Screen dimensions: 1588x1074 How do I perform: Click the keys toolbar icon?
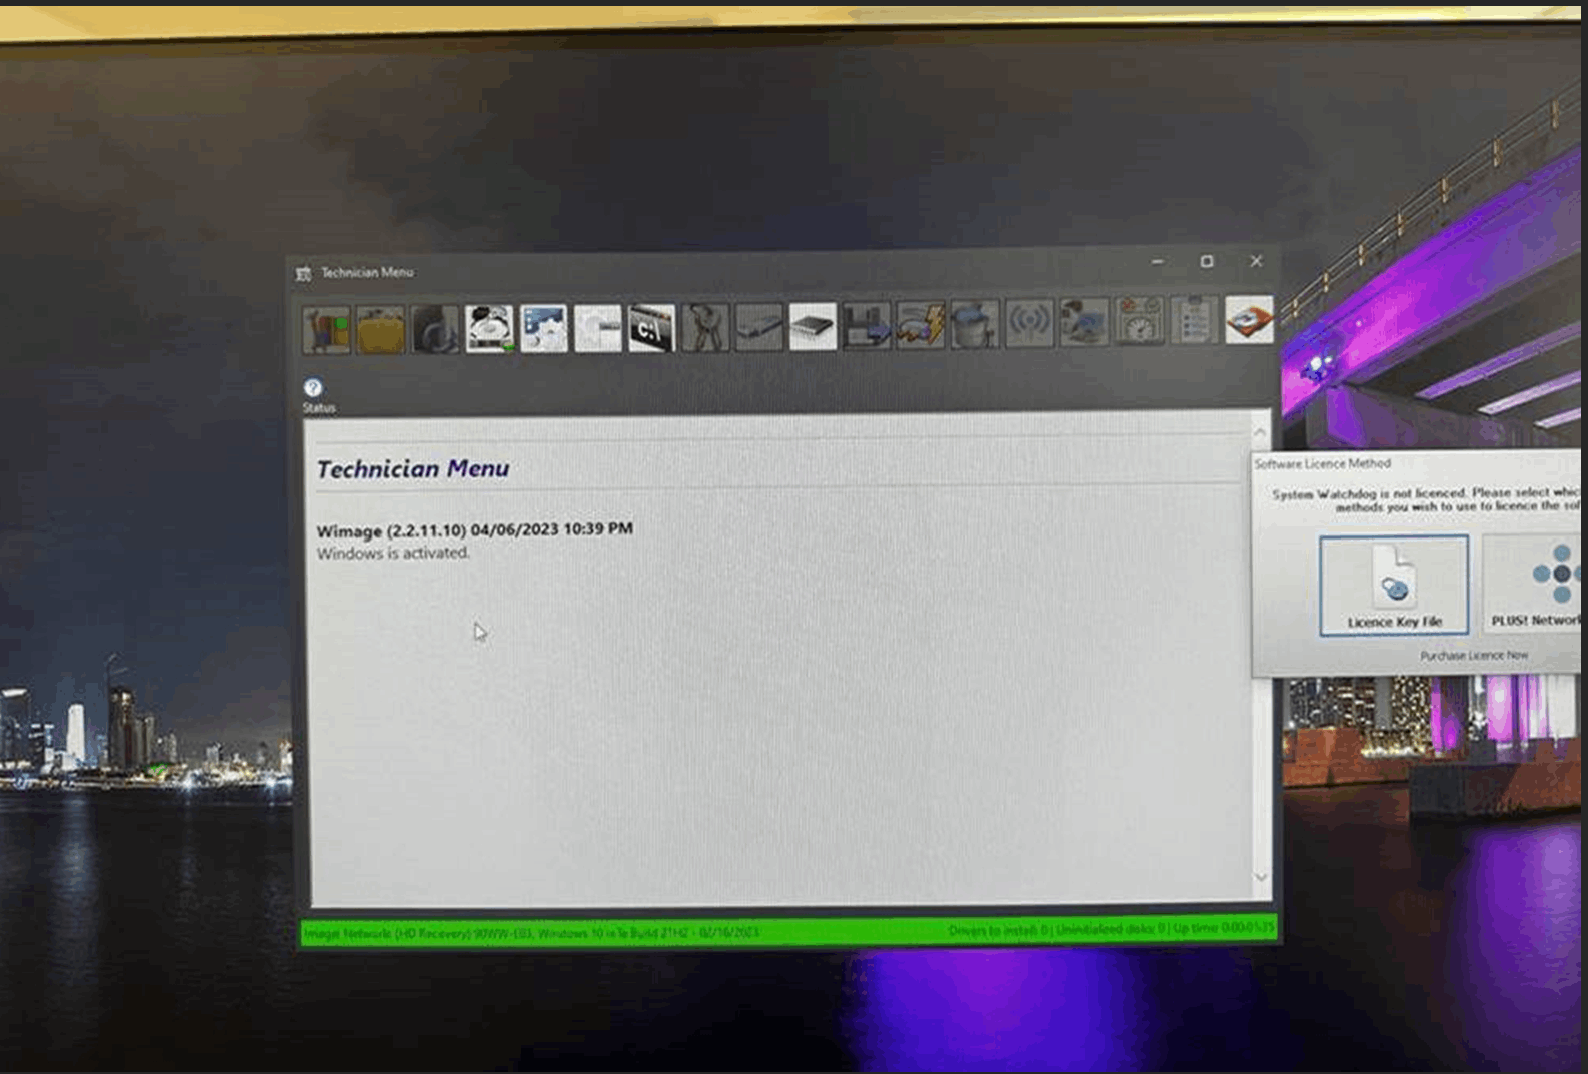coord(705,328)
